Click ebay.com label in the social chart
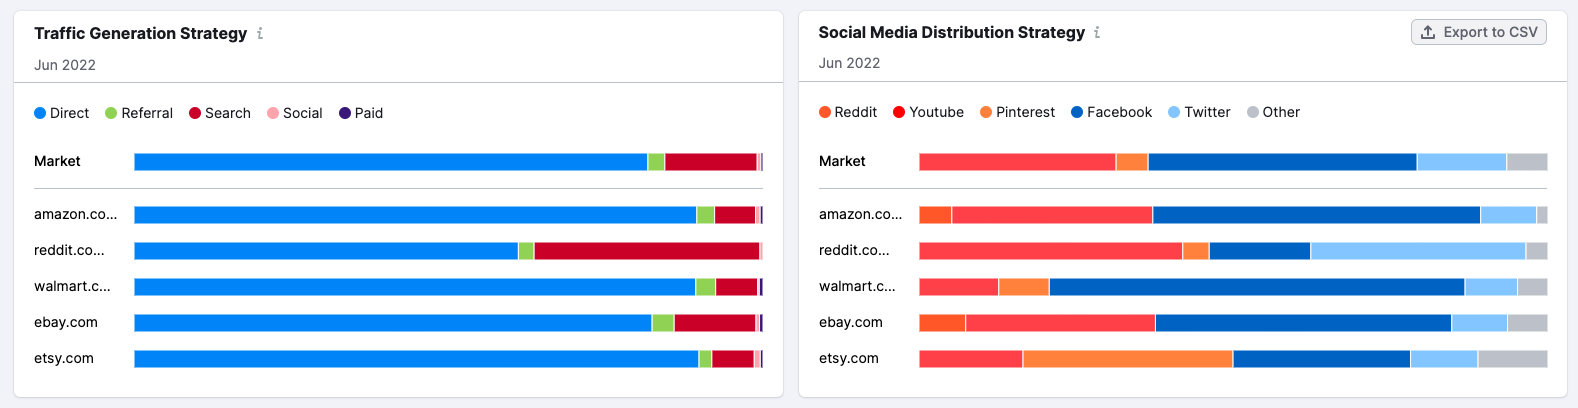Screen dimensions: 1578x408 (x=850, y=322)
